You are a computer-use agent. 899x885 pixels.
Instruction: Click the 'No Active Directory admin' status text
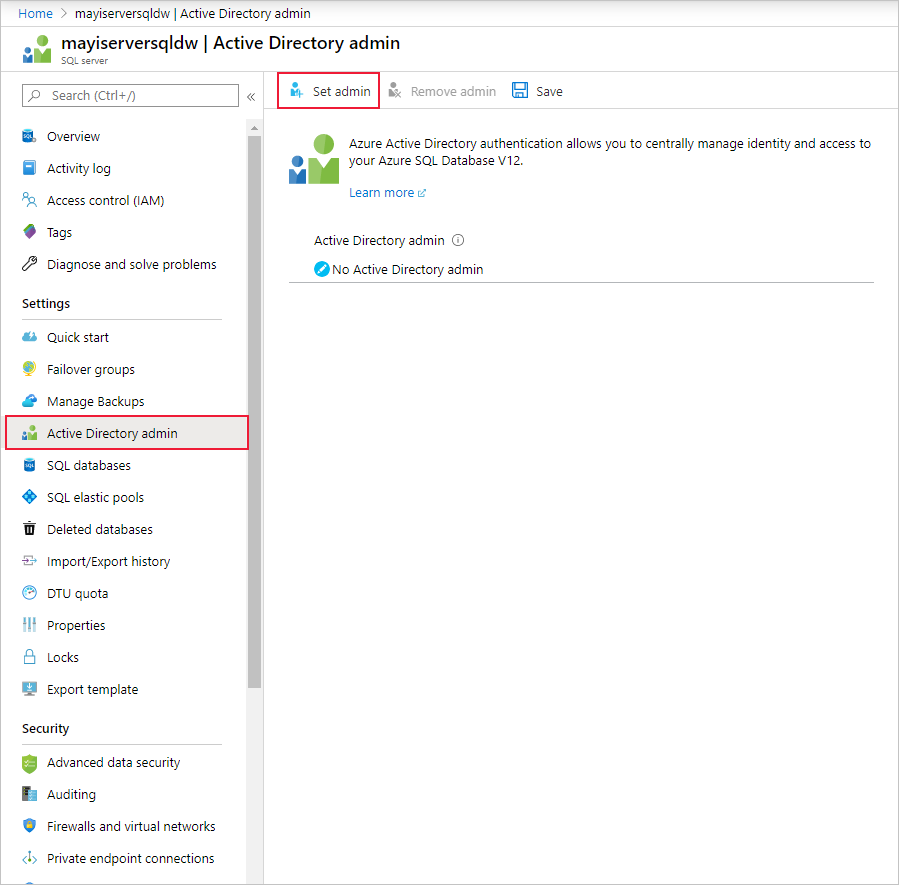pyautogui.click(x=408, y=269)
